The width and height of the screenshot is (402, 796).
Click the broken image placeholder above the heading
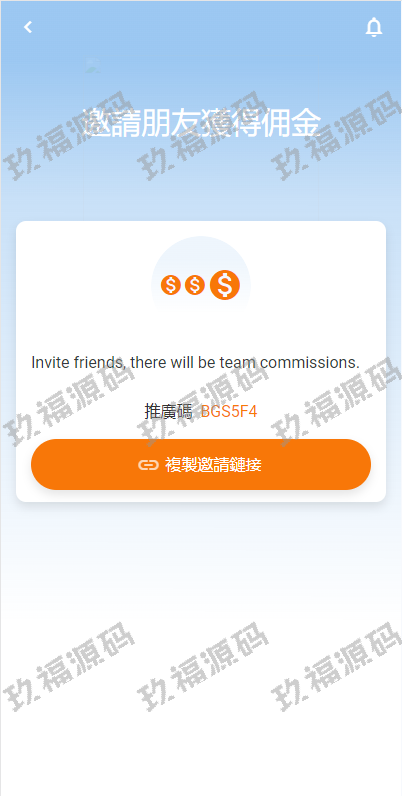(x=93, y=64)
